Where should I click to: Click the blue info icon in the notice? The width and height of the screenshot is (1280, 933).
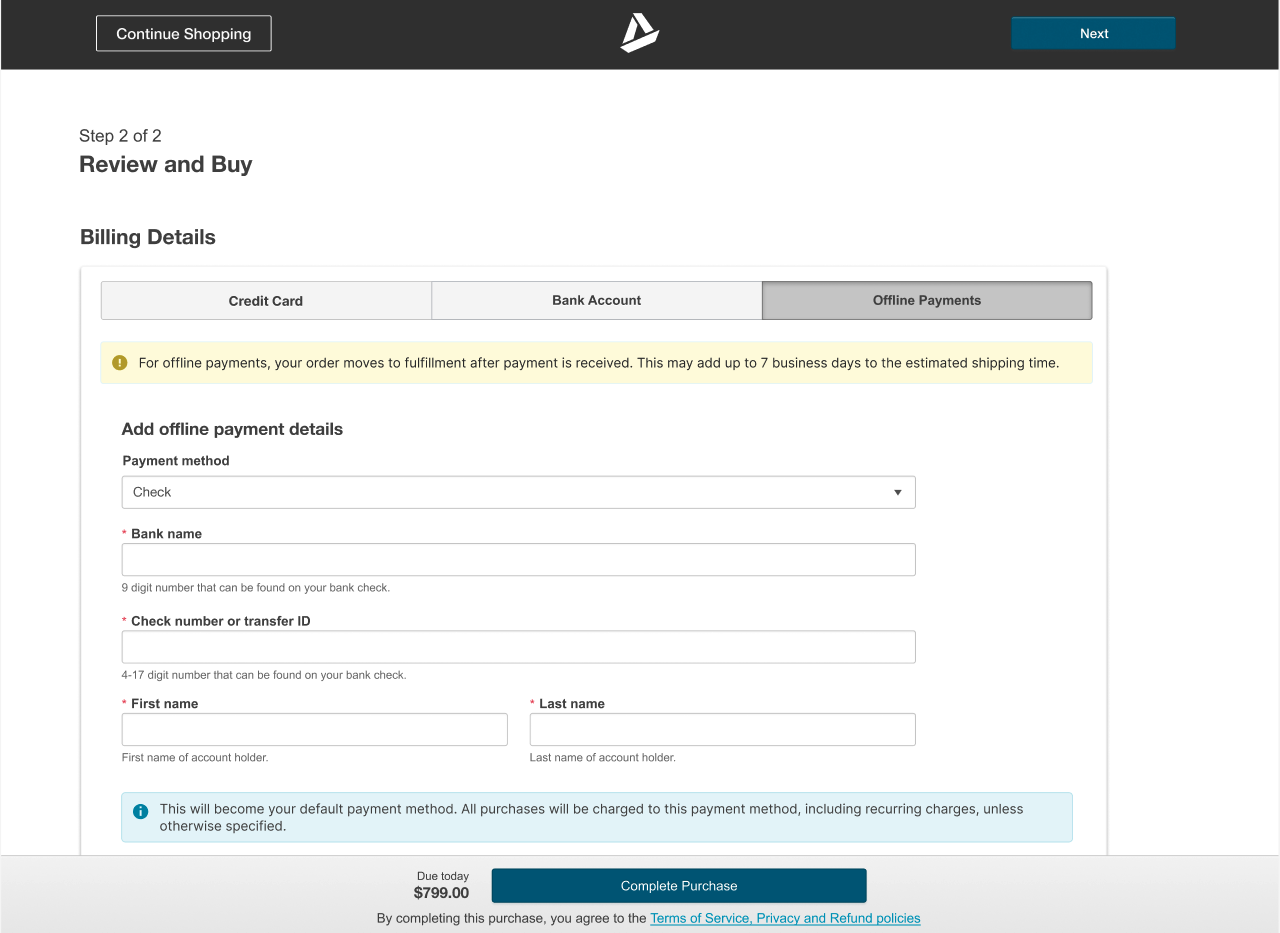(141, 811)
